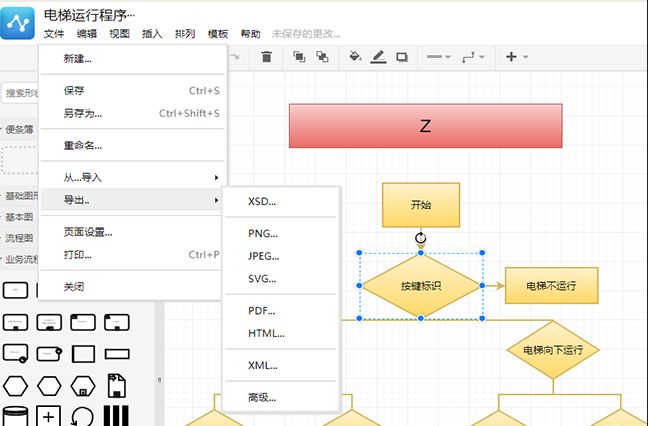Choose 页面设置... menu entry

pyautogui.click(x=132, y=232)
